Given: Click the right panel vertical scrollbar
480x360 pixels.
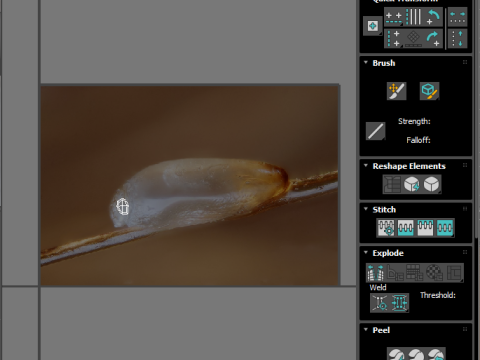Looking at the screenshot, I should coord(476,180).
